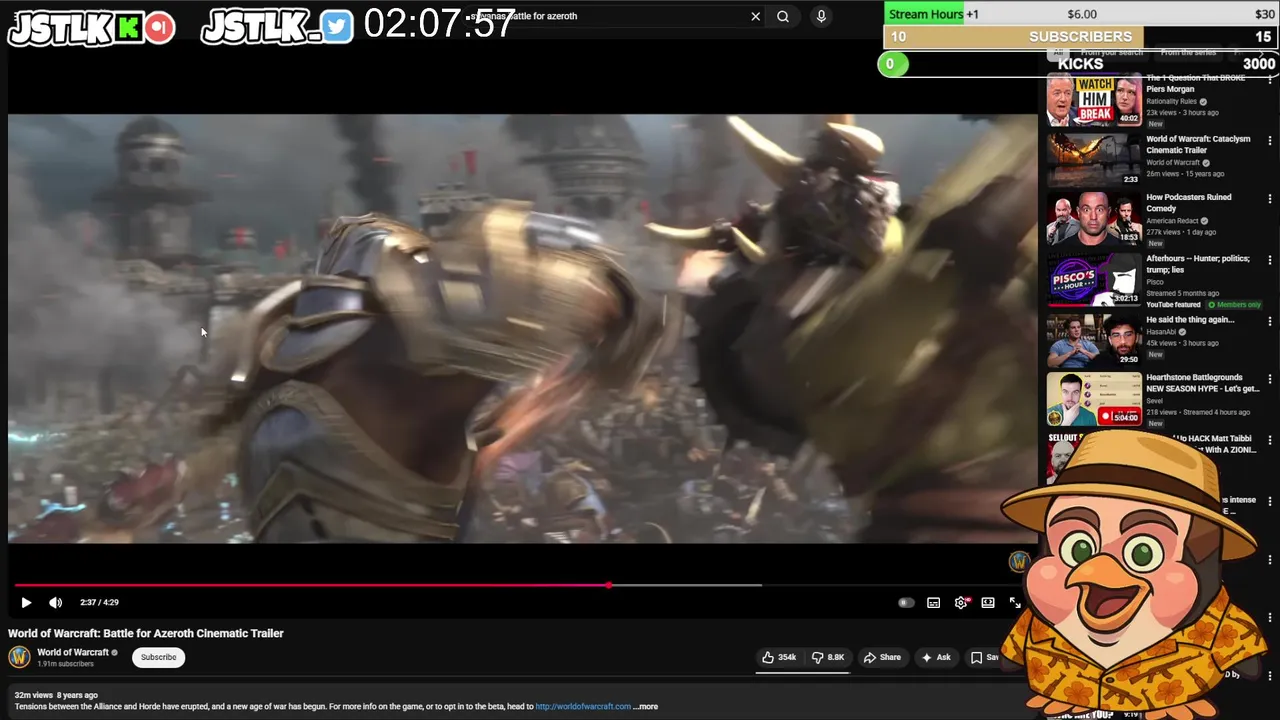Click the search magnifier icon
Viewport: 1280px width, 720px height.
pos(783,16)
